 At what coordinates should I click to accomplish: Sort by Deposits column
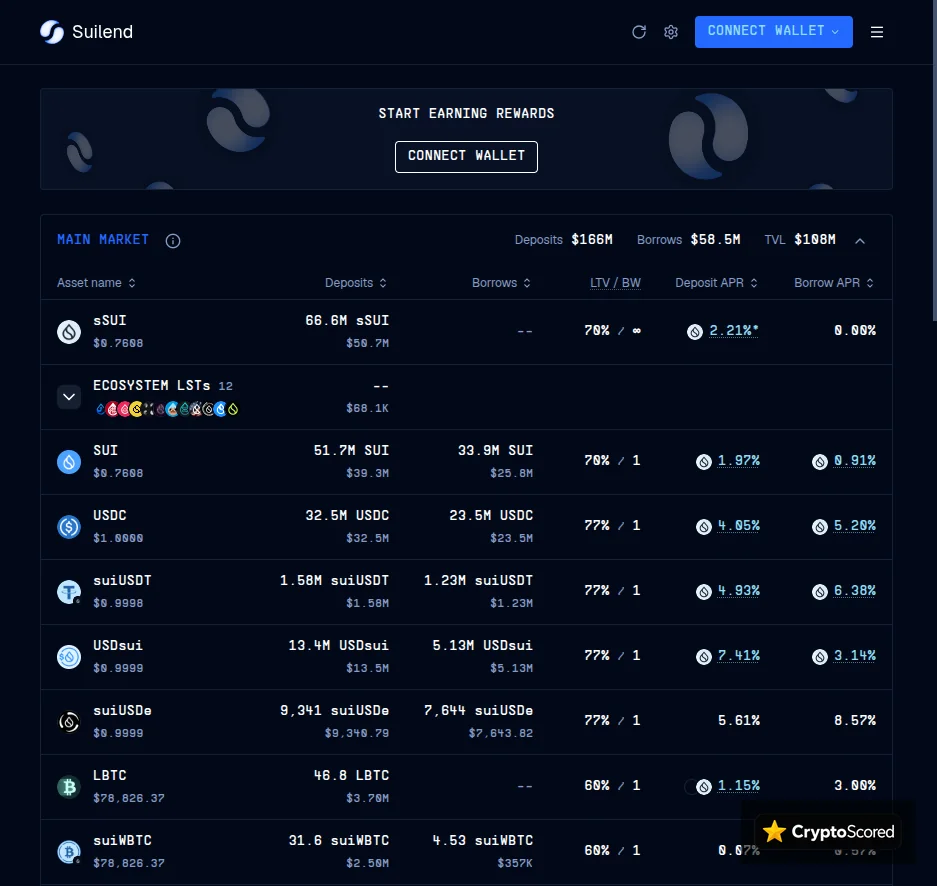point(356,283)
